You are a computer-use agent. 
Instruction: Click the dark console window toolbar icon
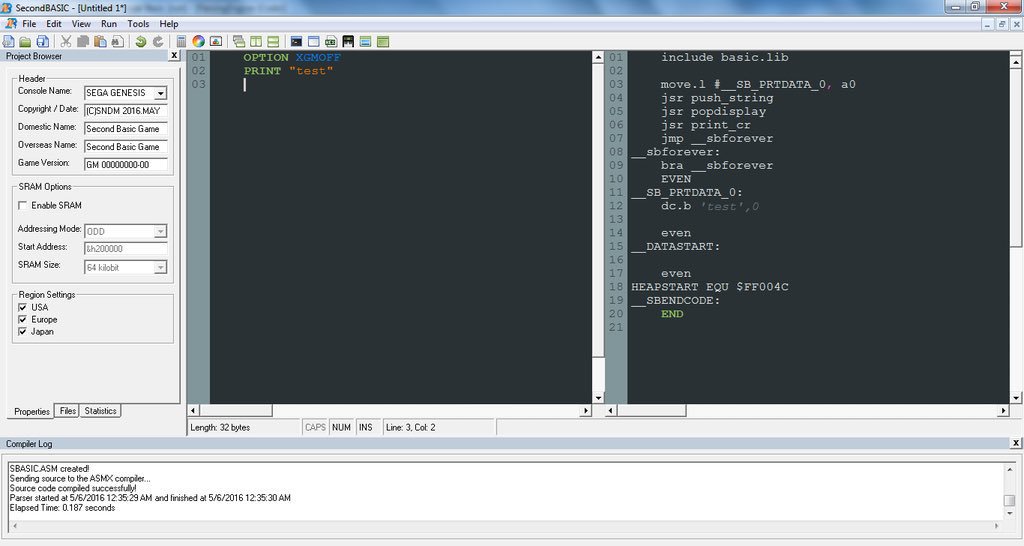click(296, 42)
